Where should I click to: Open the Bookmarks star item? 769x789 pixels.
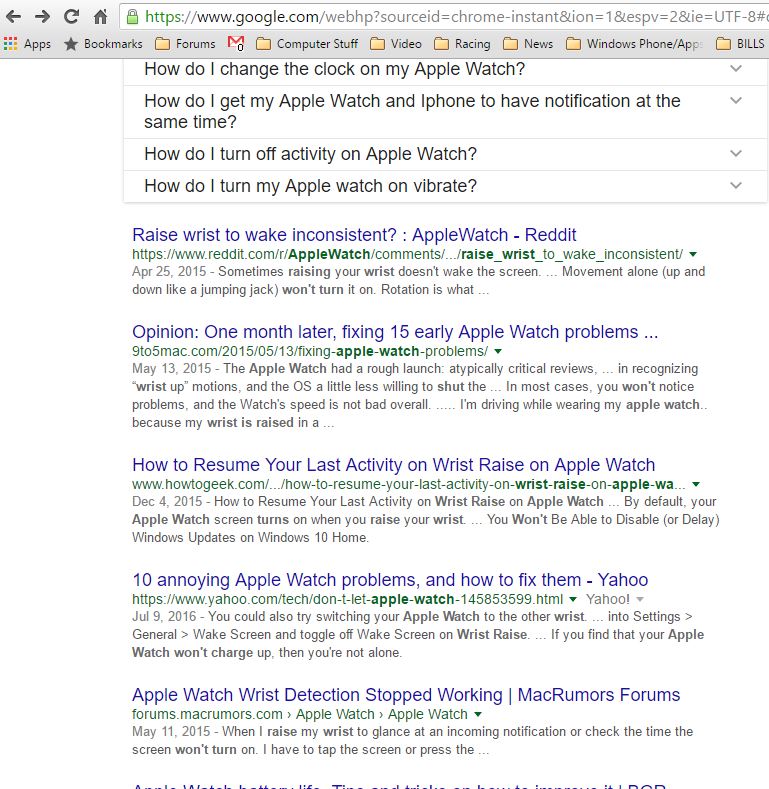click(x=104, y=44)
